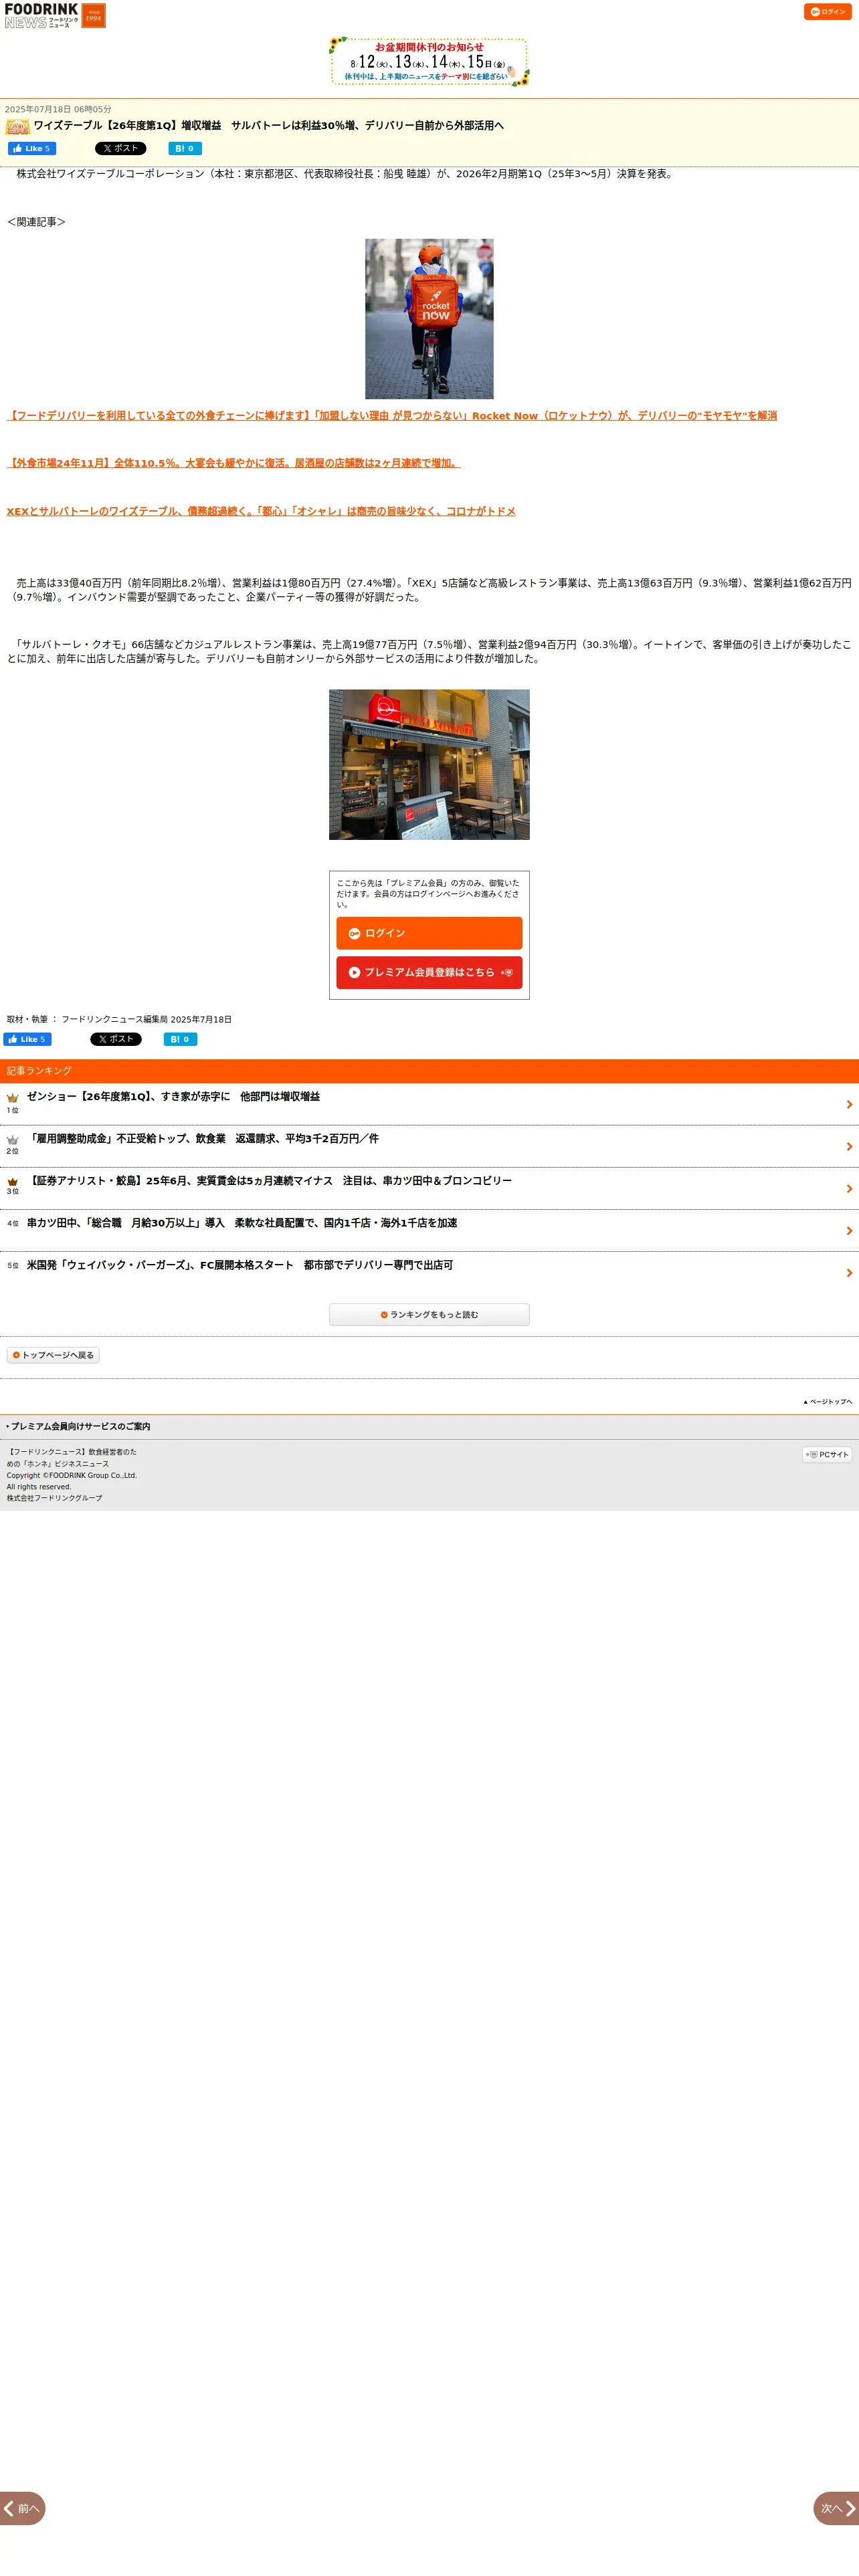This screenshot has width=859, height=2576.
Task: Click the FOODRINK NEWS logo
Action: pyautogui.click(x=41, y=15)
